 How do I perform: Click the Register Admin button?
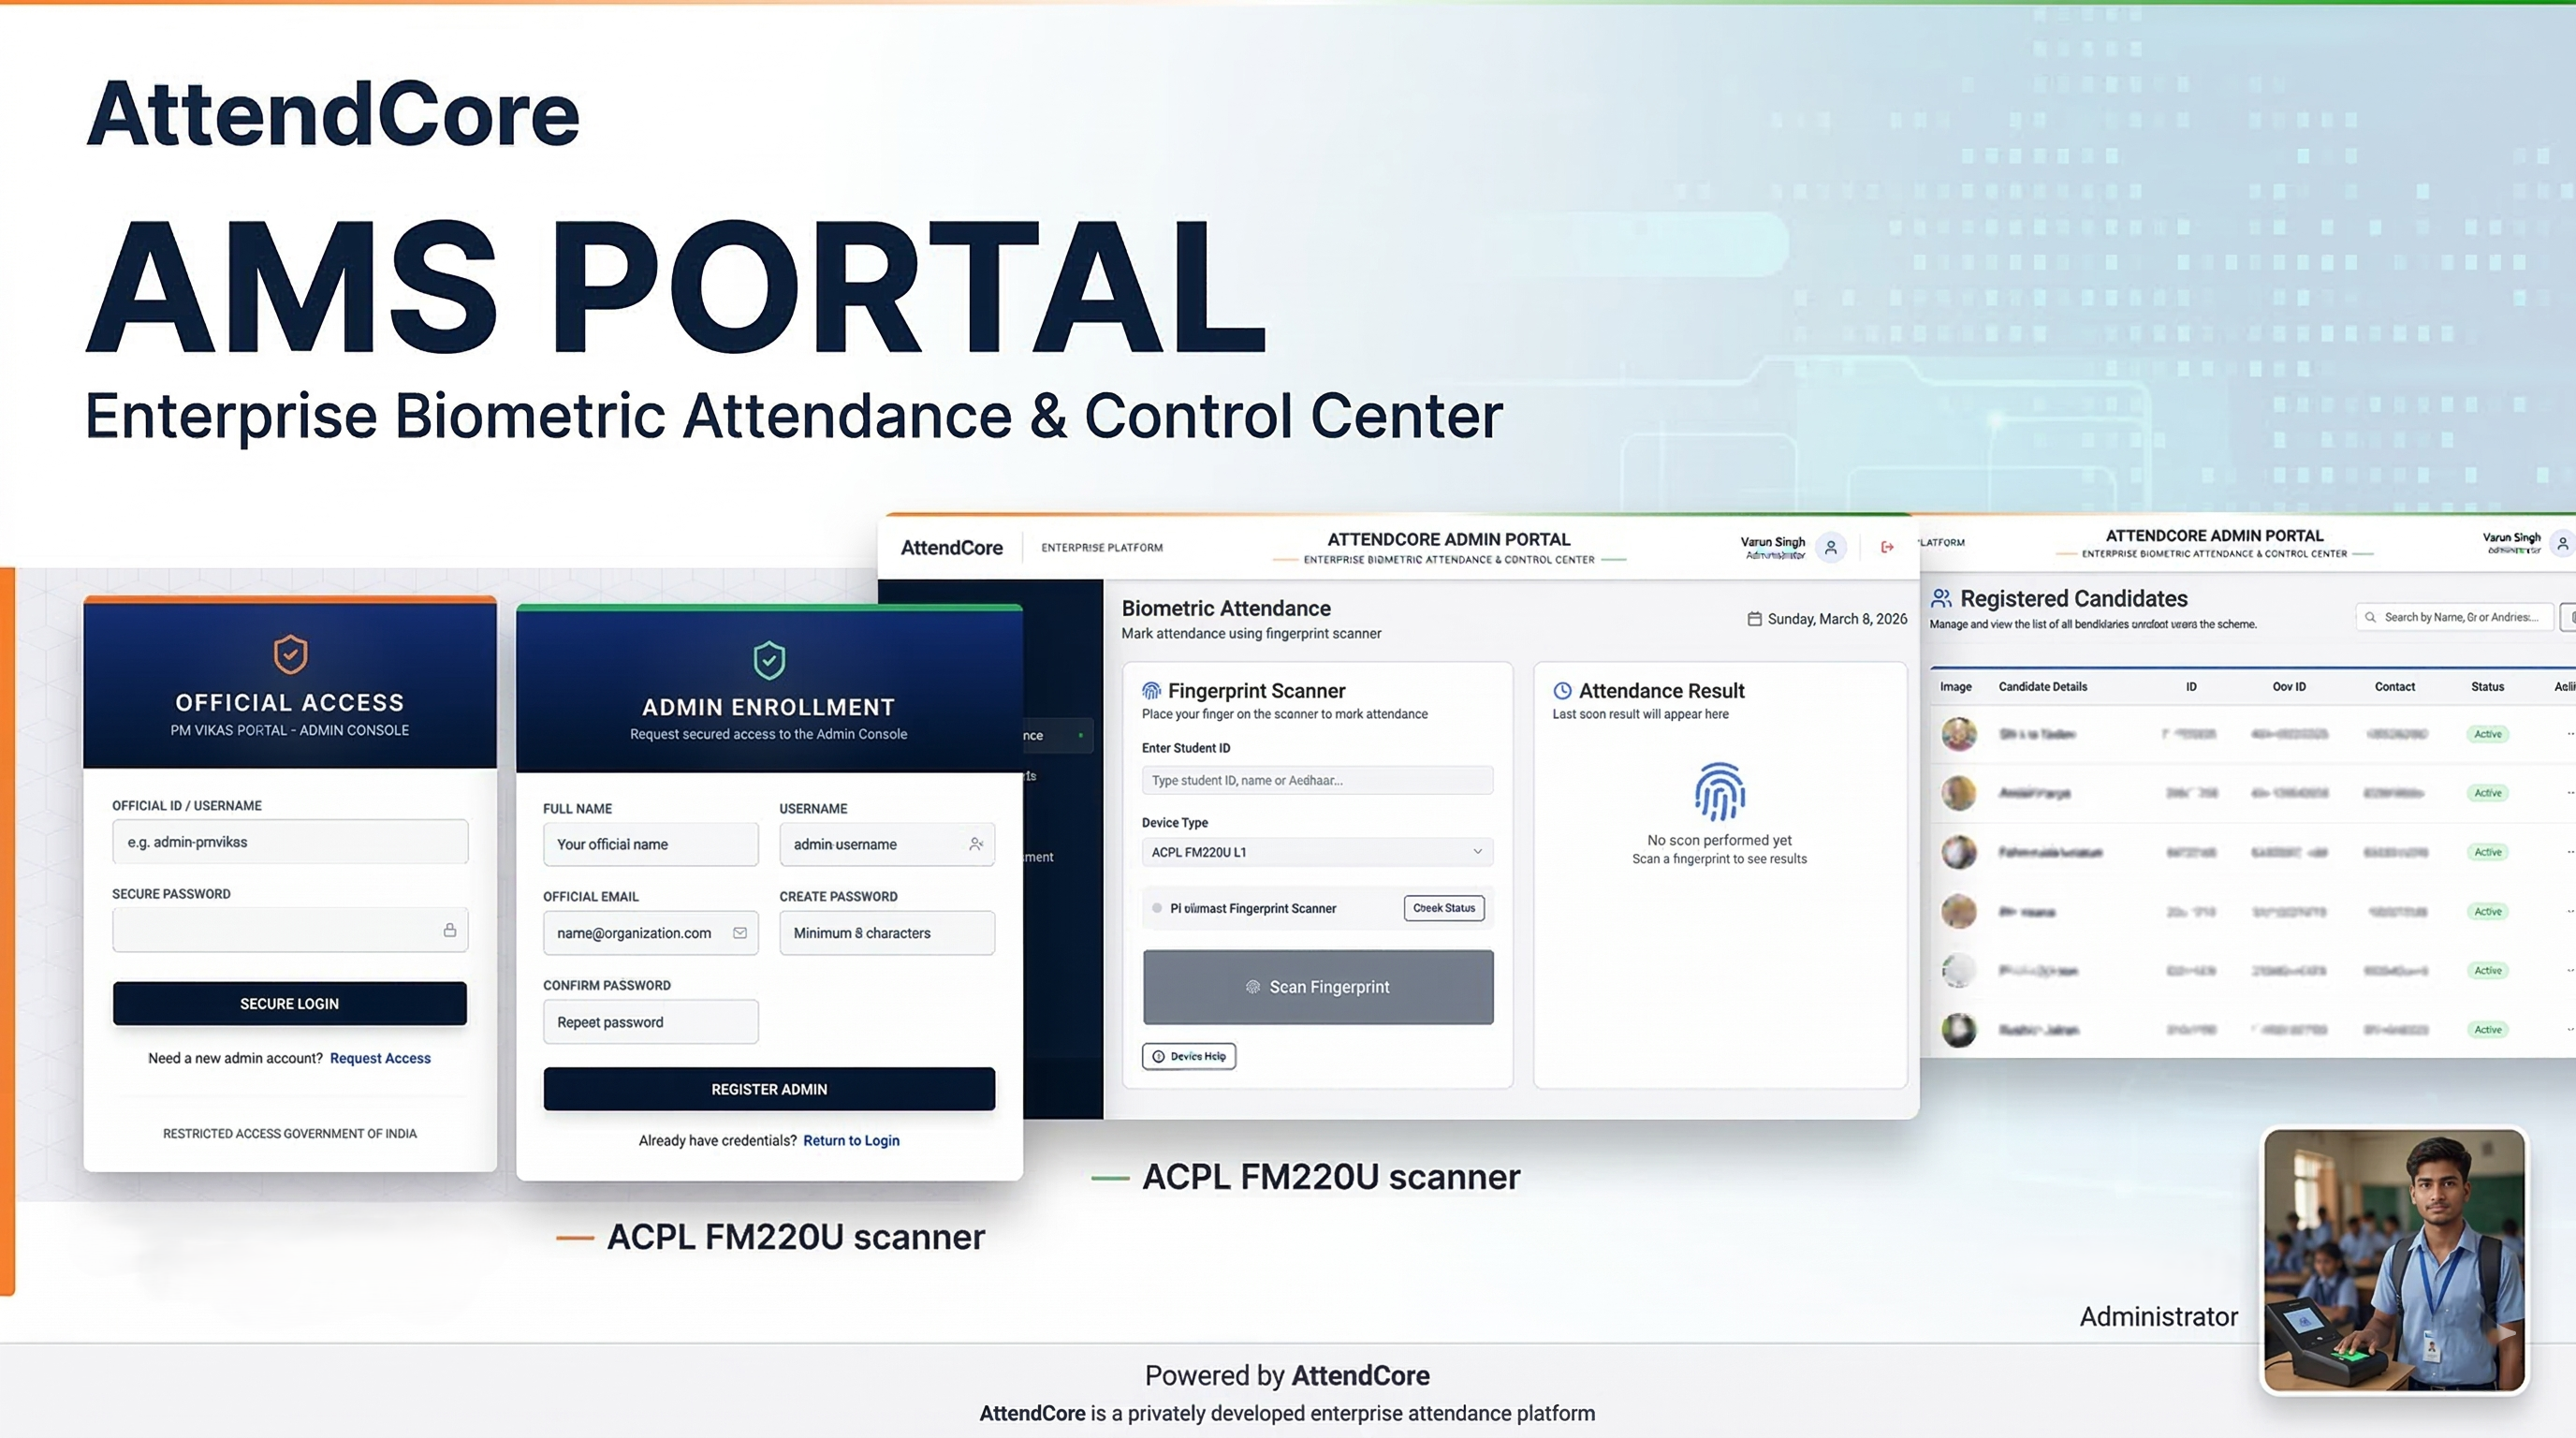point(769,1089)
